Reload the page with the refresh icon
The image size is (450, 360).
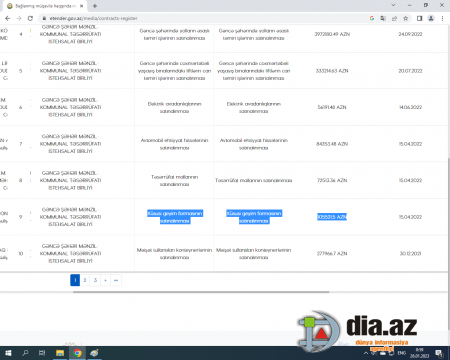pos(30,18)
